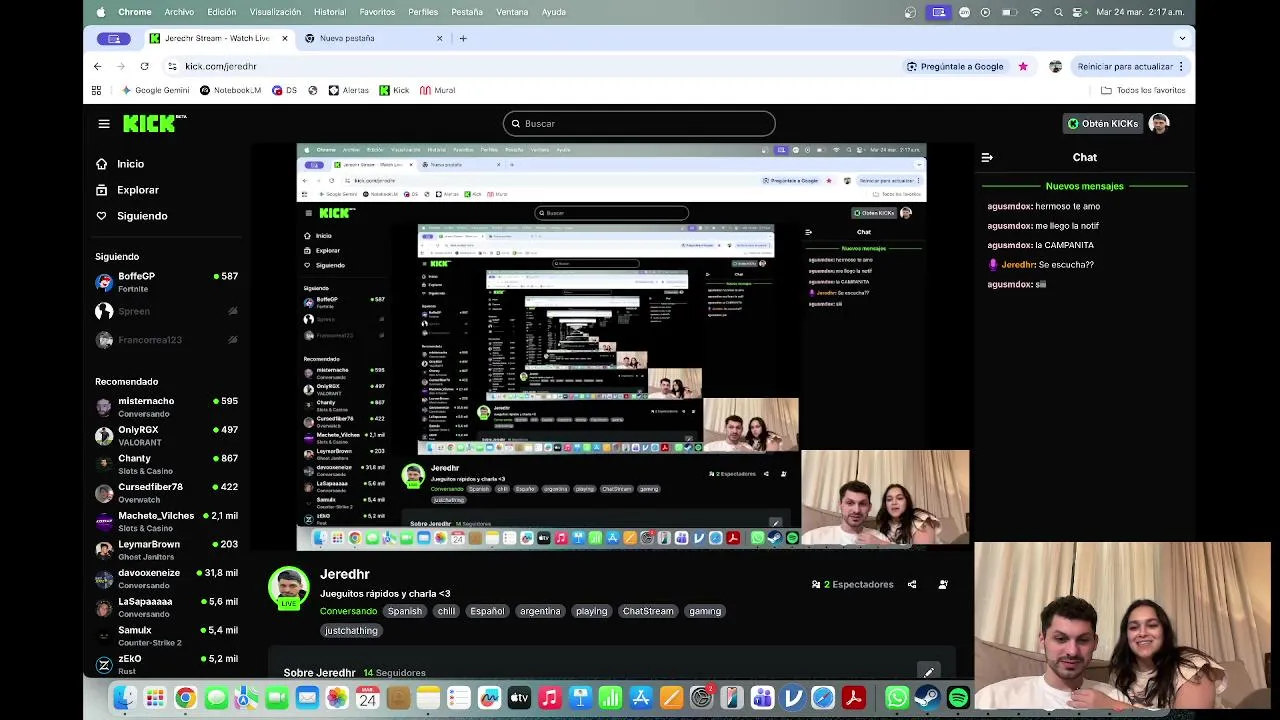
Task: Open LeynarBrown recommended channel
Action: tap(166, 550)
